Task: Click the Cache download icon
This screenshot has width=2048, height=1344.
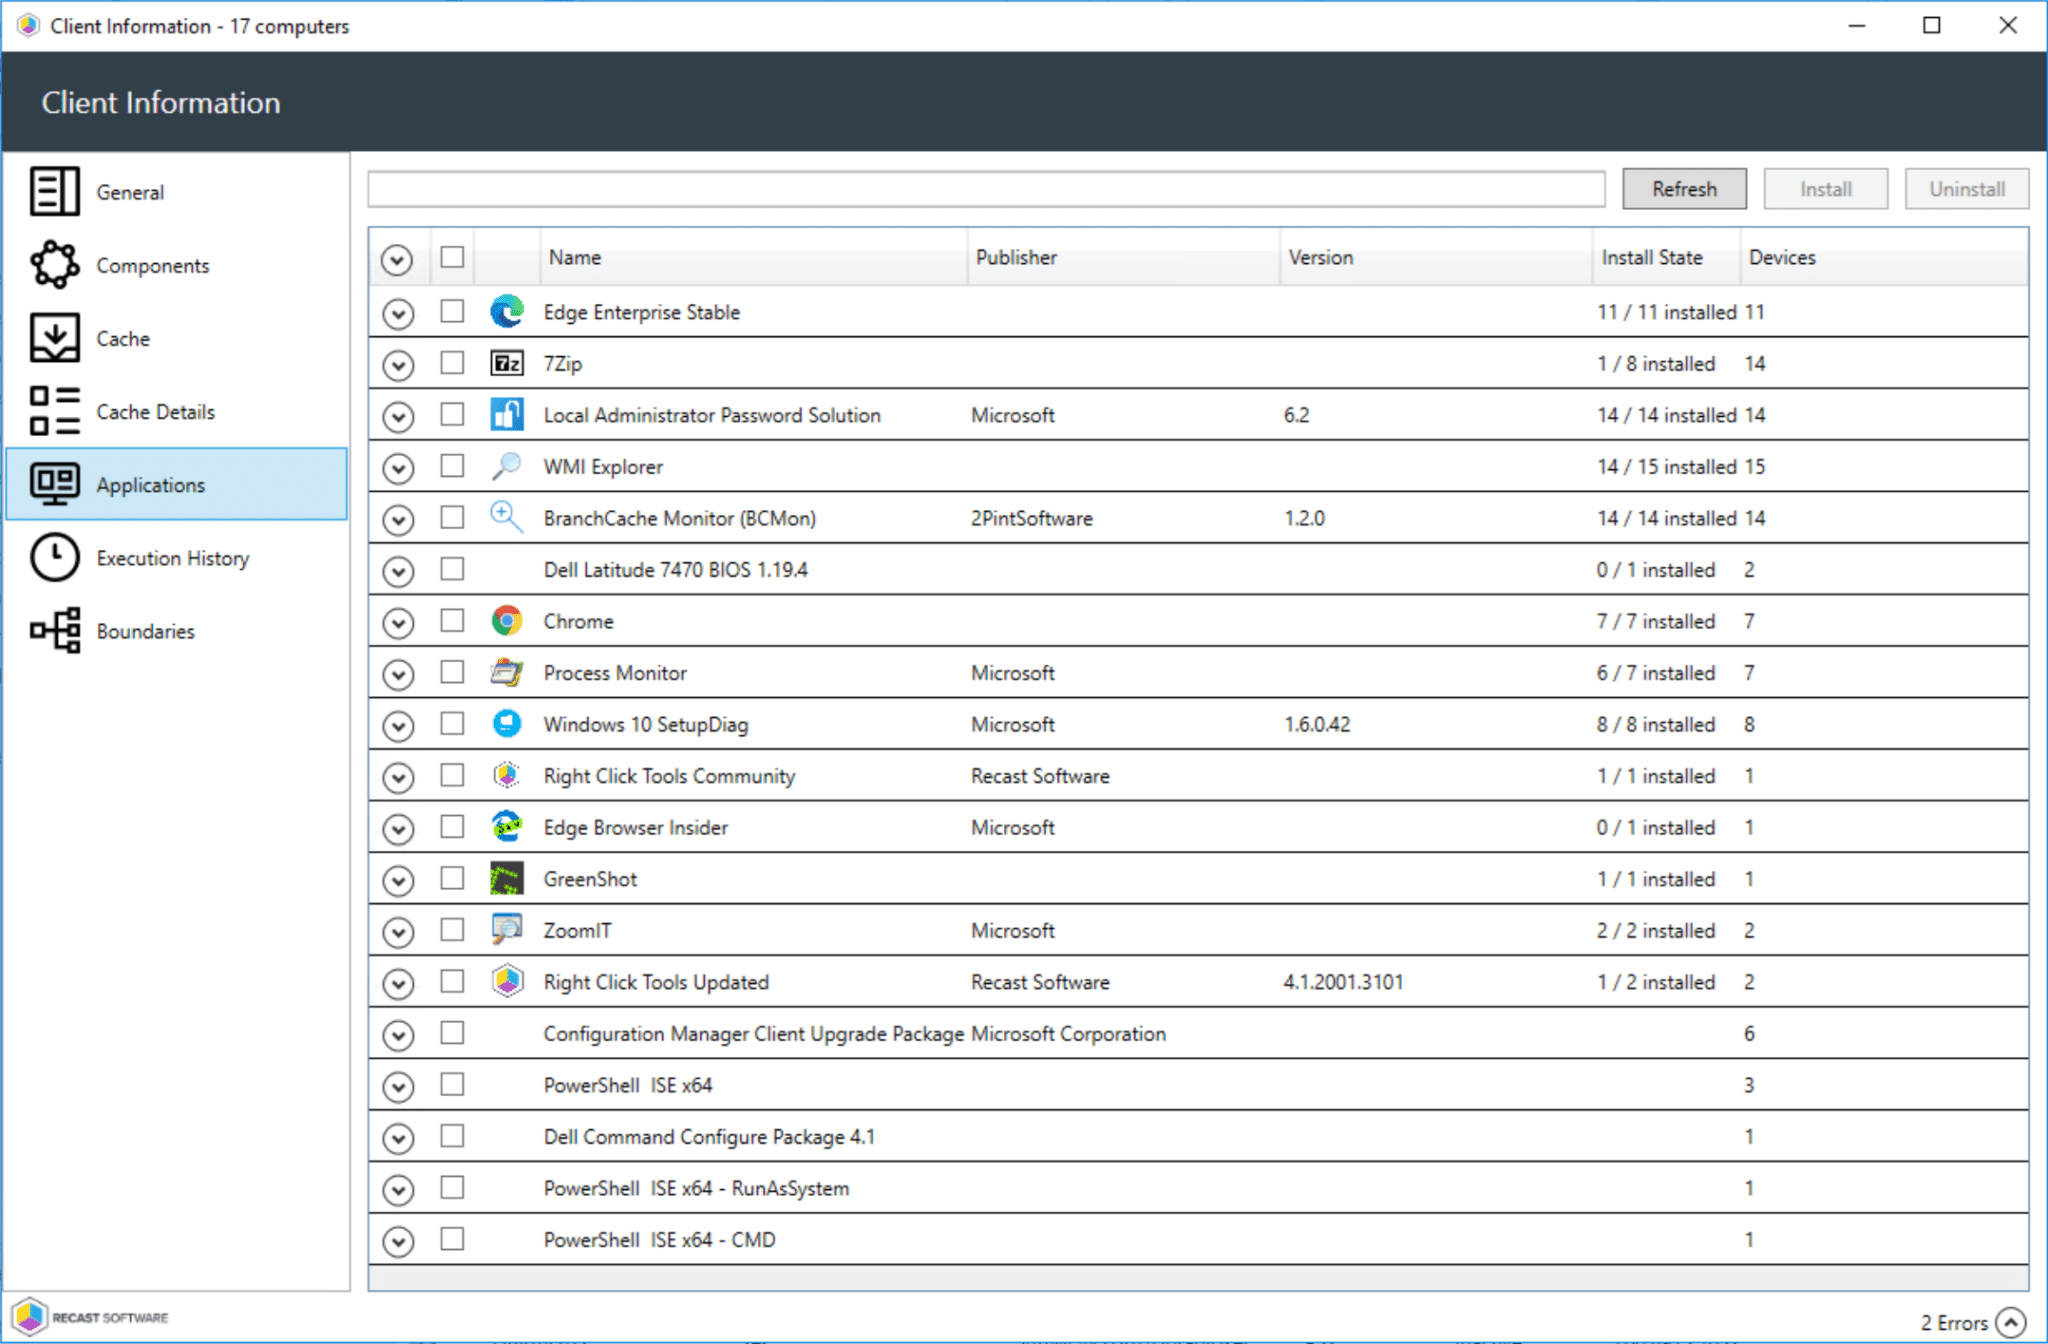Action: click(x=54, y=338)
